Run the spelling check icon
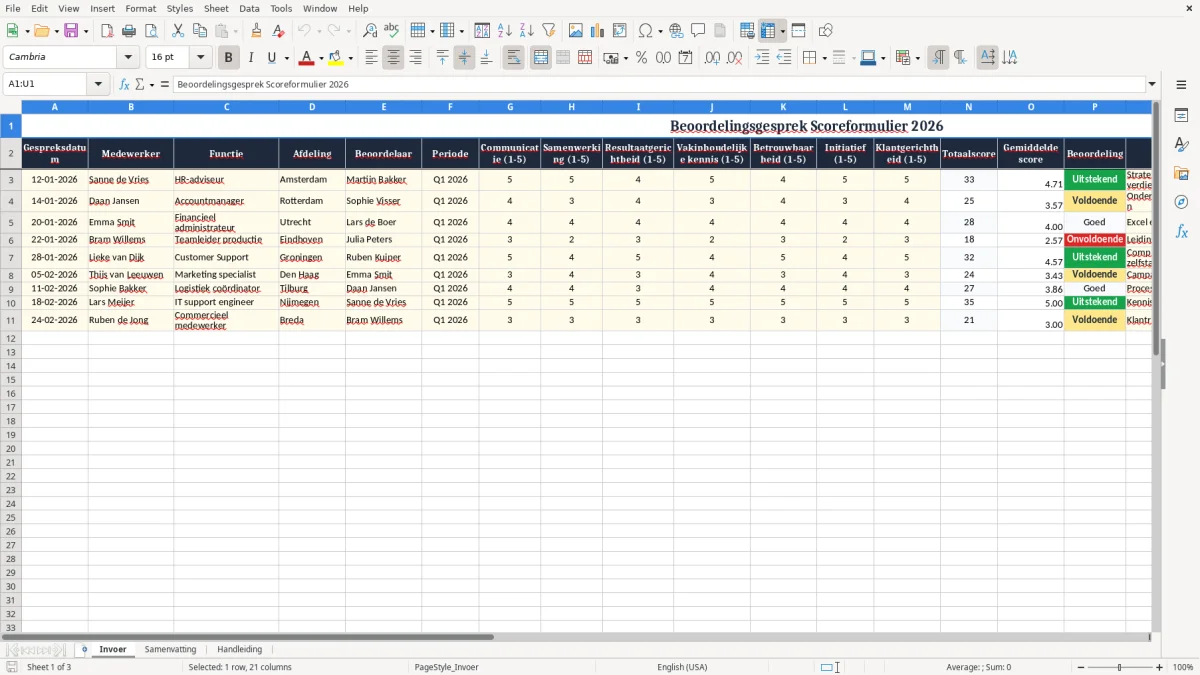This screenshot has height=675, width=1200. click(x=391, y=31)
